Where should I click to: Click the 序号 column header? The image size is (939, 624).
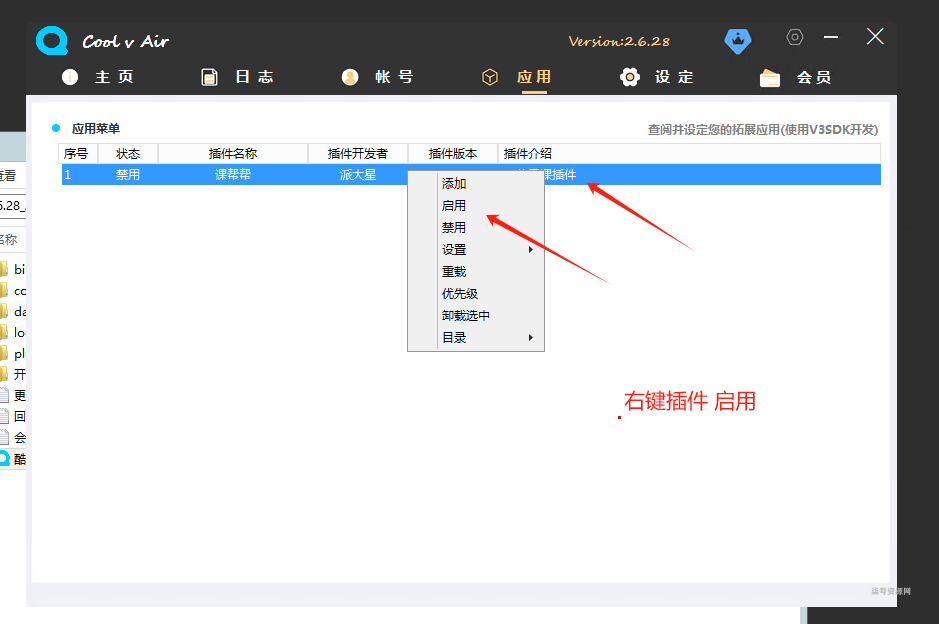pos(78,153)
